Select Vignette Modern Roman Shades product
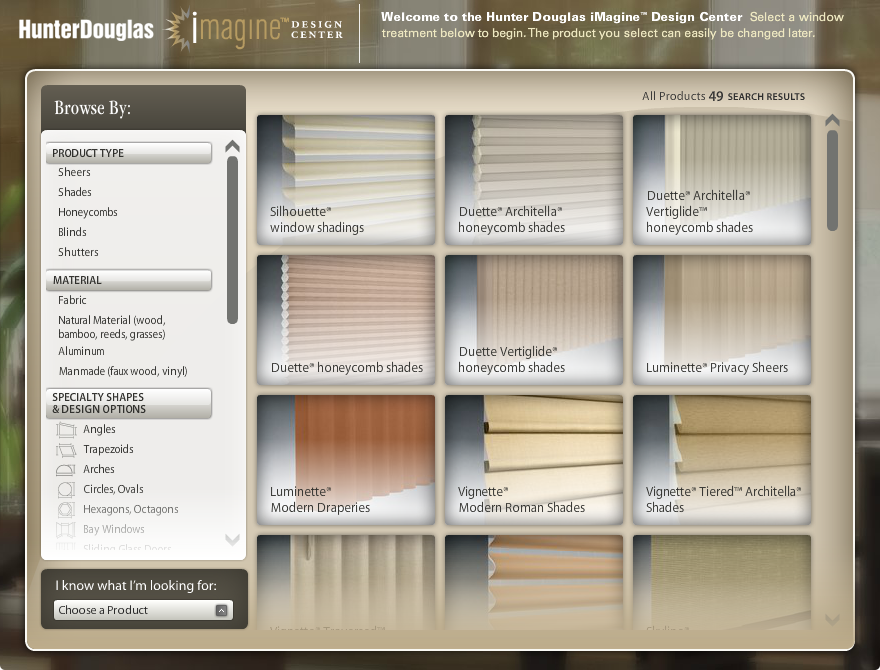 (x=534, y=460)
